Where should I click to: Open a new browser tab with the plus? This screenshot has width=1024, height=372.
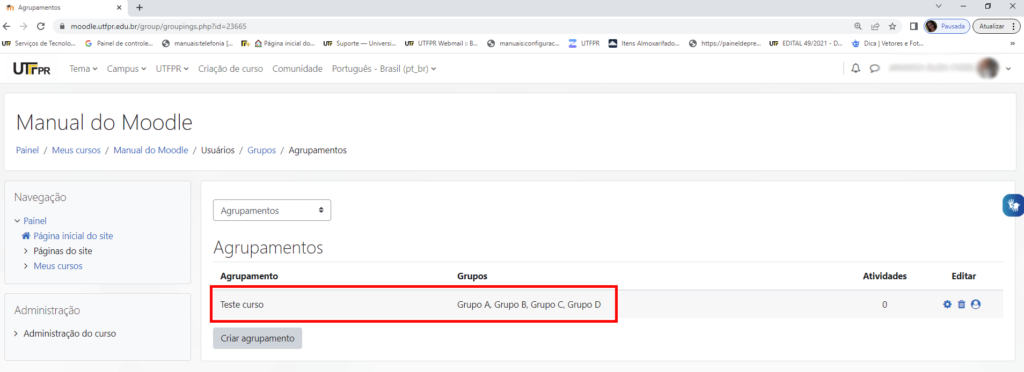coord(139,7)
